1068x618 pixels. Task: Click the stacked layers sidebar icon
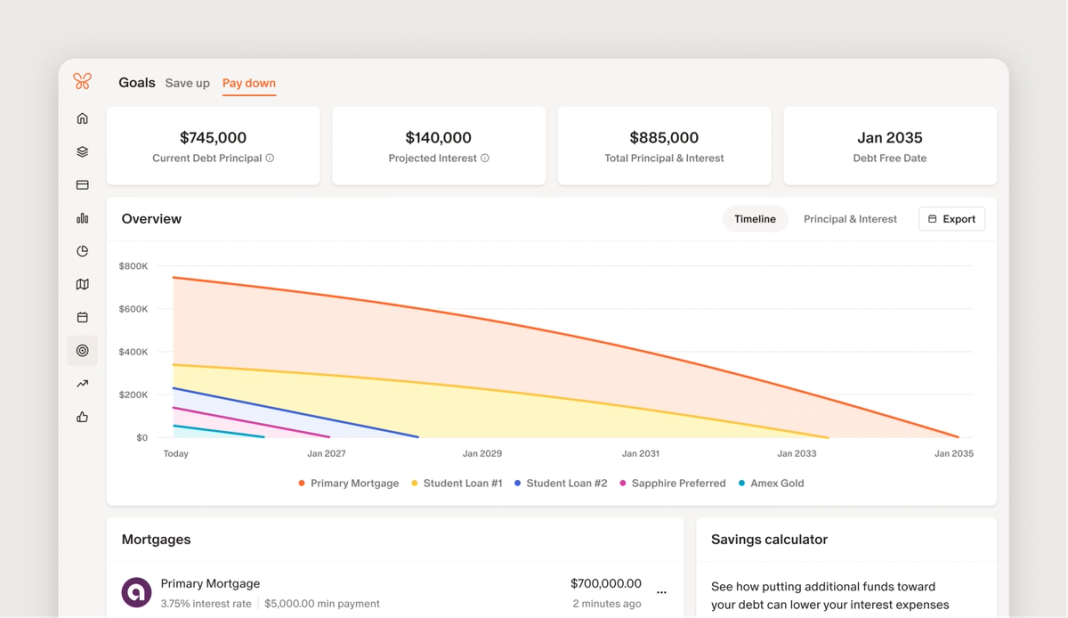(x=82, y=152)
